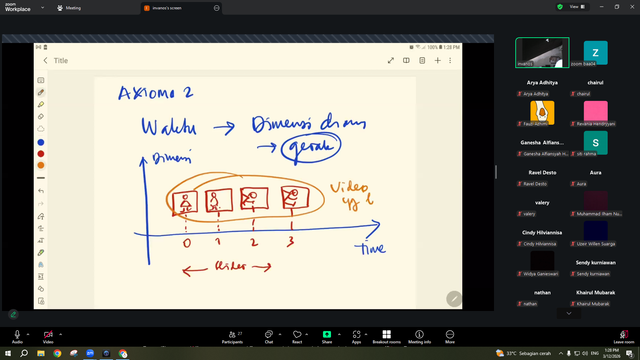This screenshot has width=640, height=360.
Task: Toggle full screen in the notes app
Action: 391,60
